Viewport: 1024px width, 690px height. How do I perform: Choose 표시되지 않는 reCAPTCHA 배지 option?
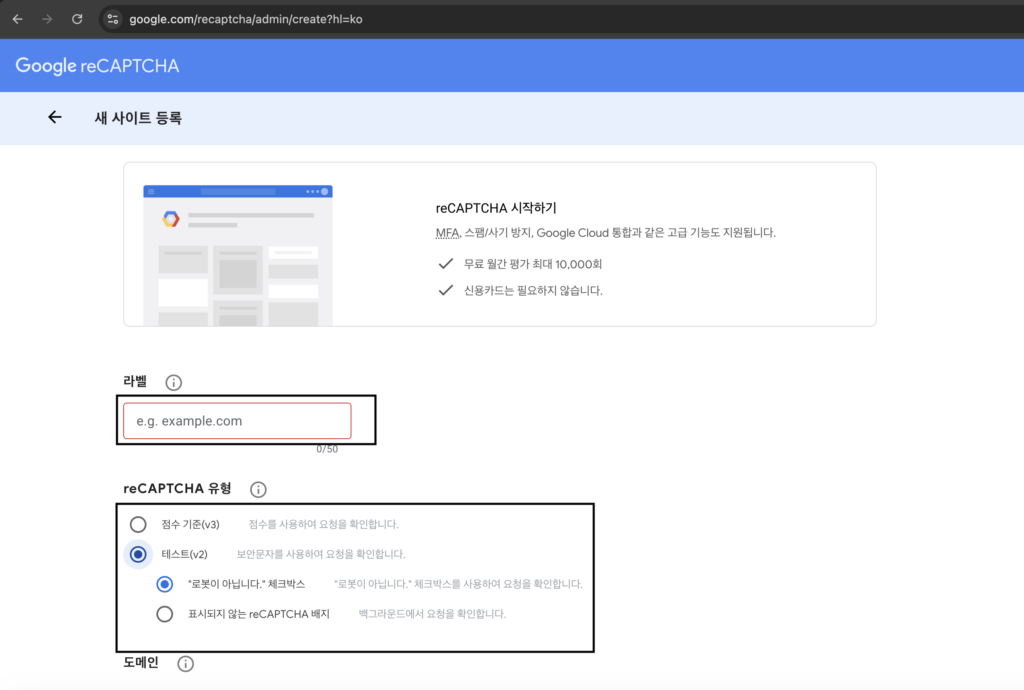click(x=165, y=614)
